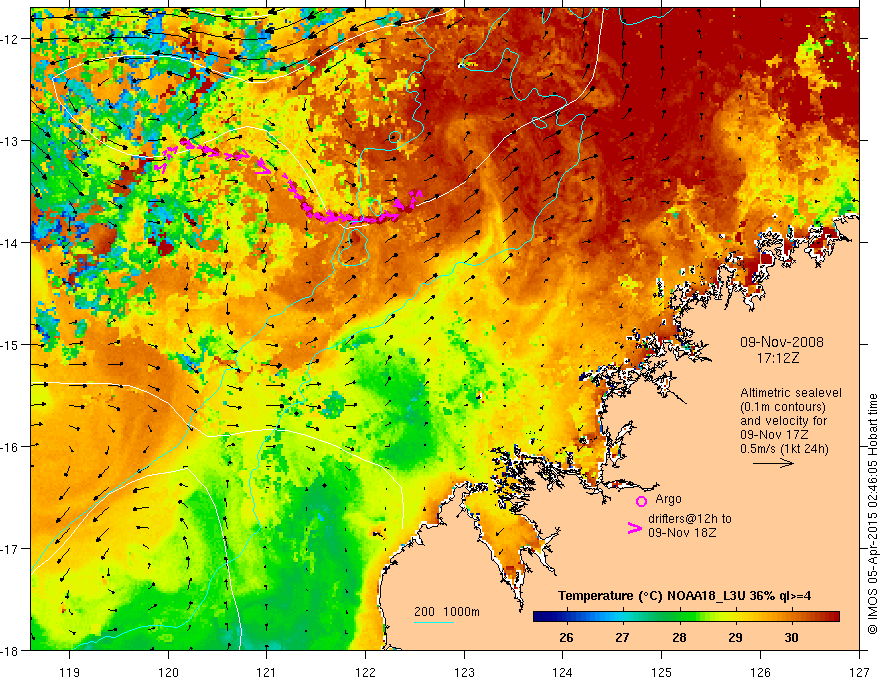This screenshot has width=880, height=680.
Task: Click the 'Argo' legend label
Action: [x=668, y=499]
